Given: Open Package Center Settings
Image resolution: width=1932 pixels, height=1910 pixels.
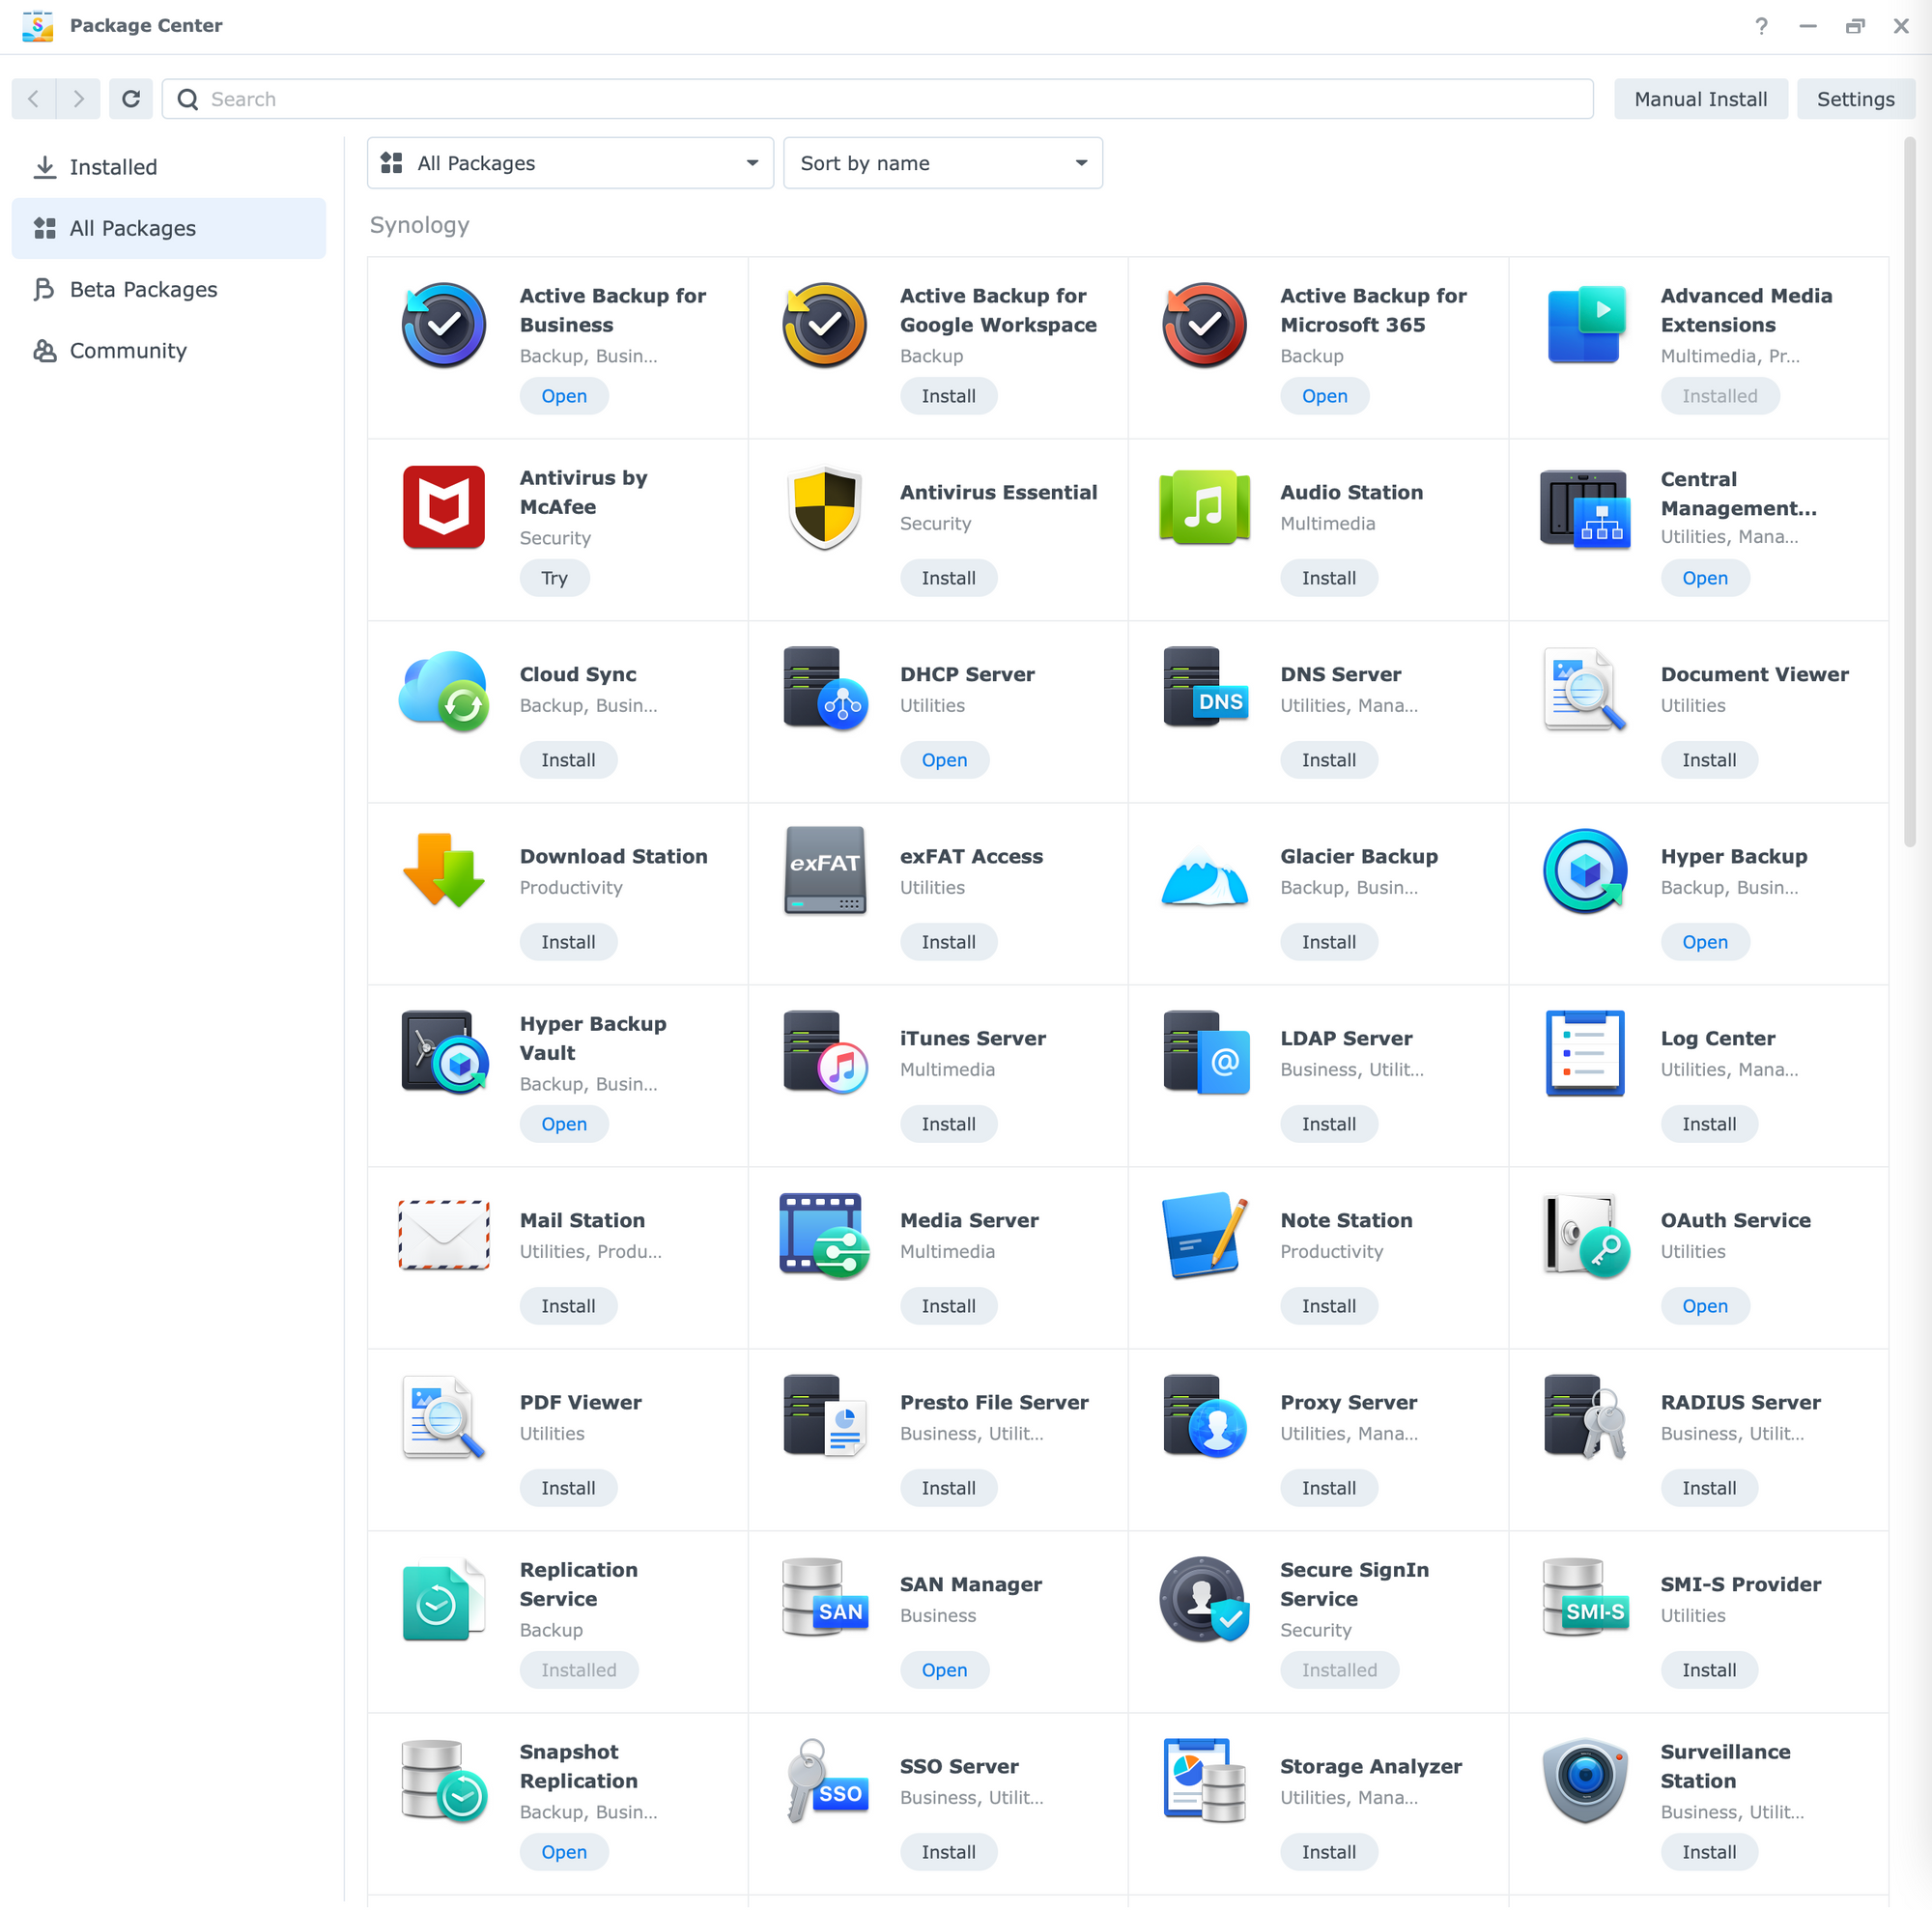Looking at the screenshot, I should [x=1855, y=99].
